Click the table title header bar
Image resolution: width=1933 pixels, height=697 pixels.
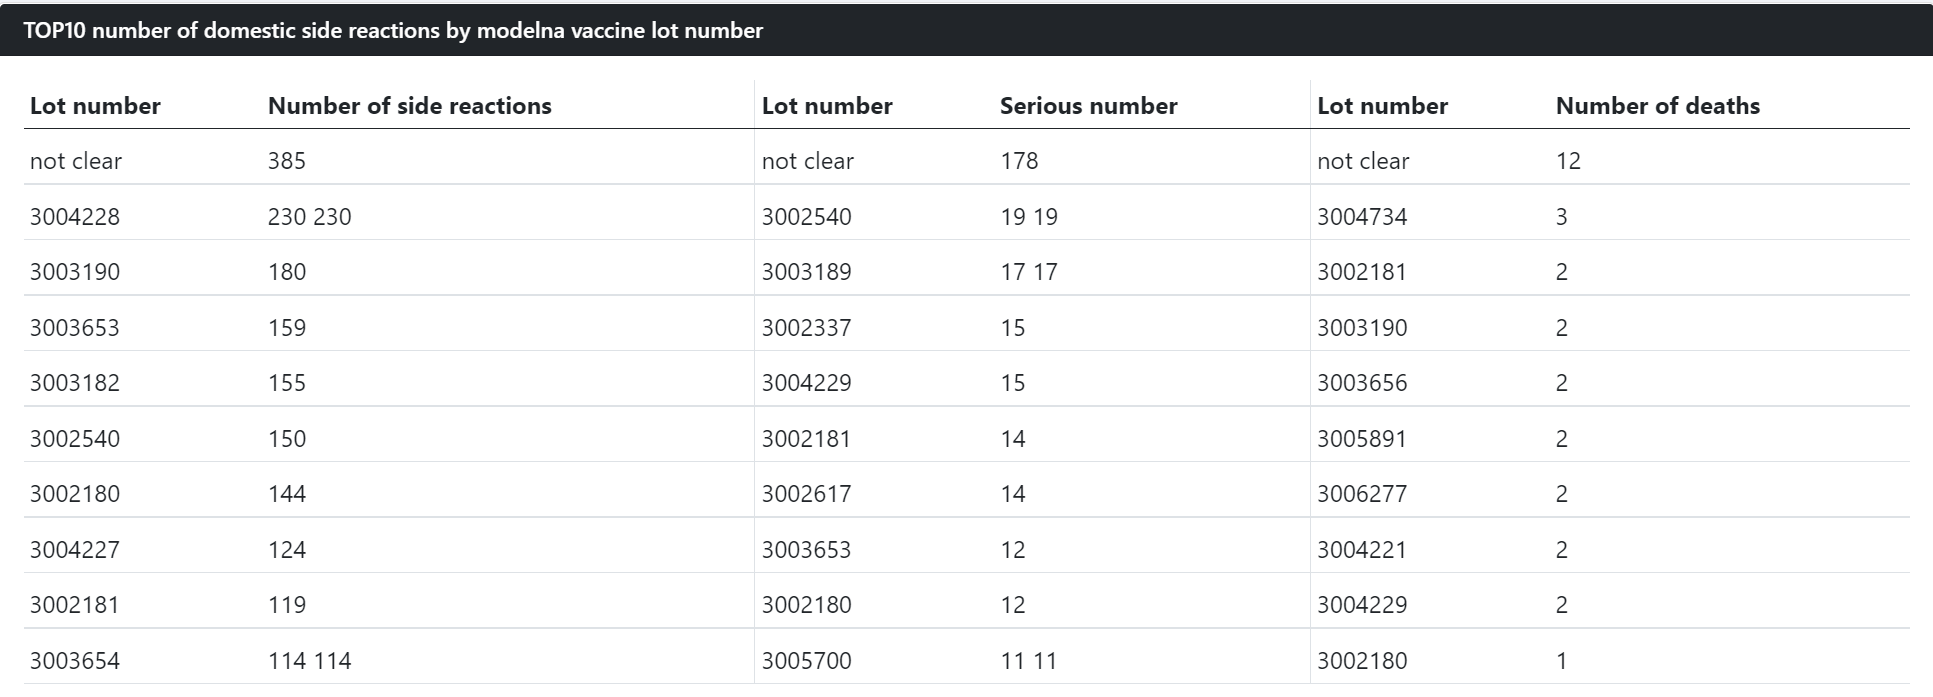pyautogui.click(x=966, y=30)
